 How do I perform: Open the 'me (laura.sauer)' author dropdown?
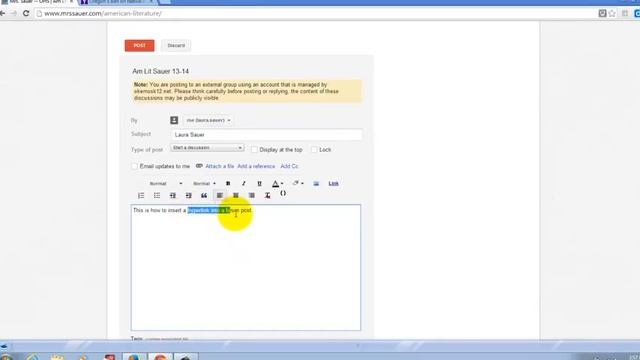coord(208,120)
